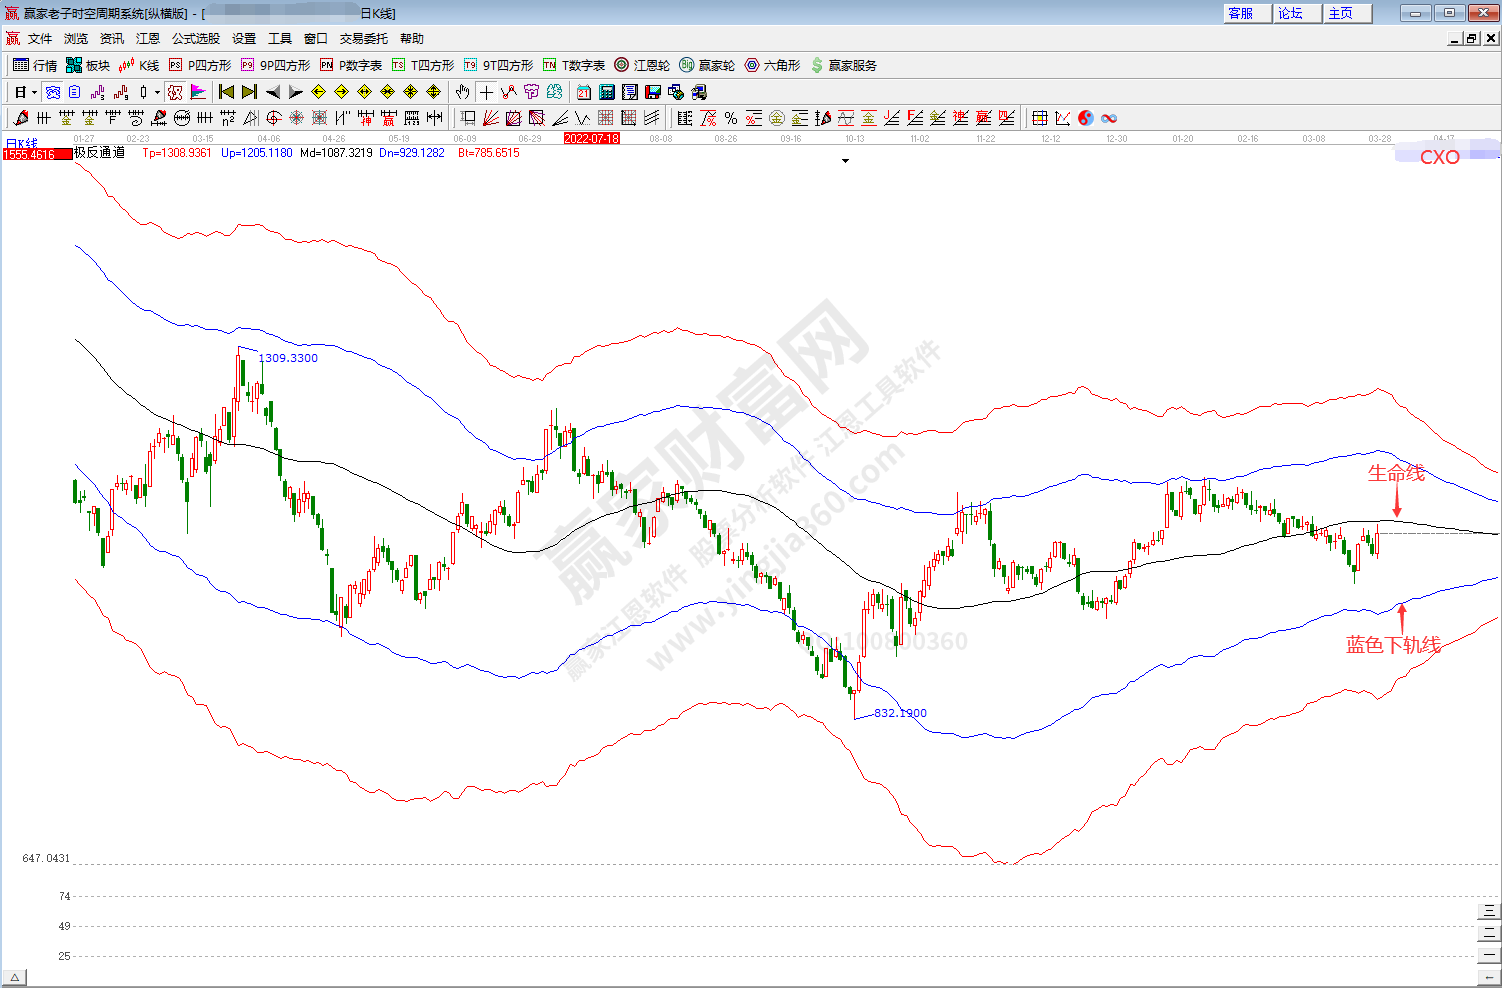The width and height of the screenshot is (1502, 988).
Task: Open the 交易委托 menu
Action: click(x=363, y=39)
